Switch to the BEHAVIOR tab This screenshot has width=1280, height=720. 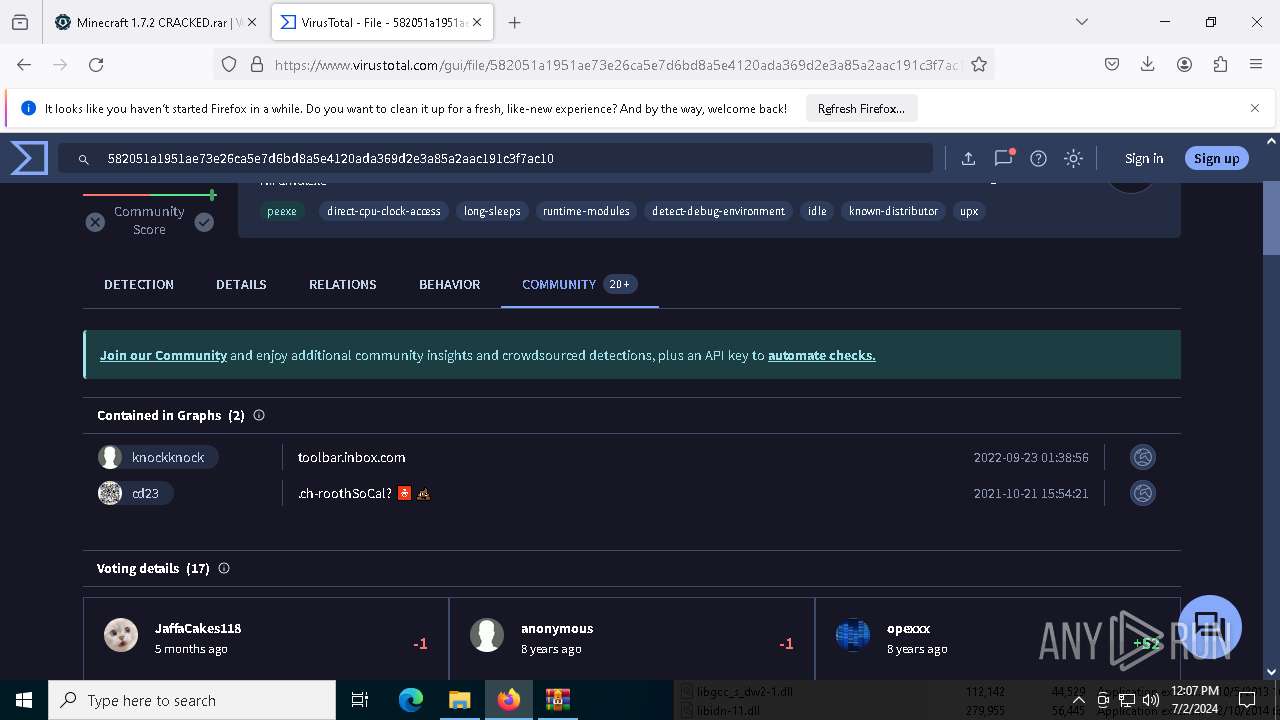[x=450, y=284]
